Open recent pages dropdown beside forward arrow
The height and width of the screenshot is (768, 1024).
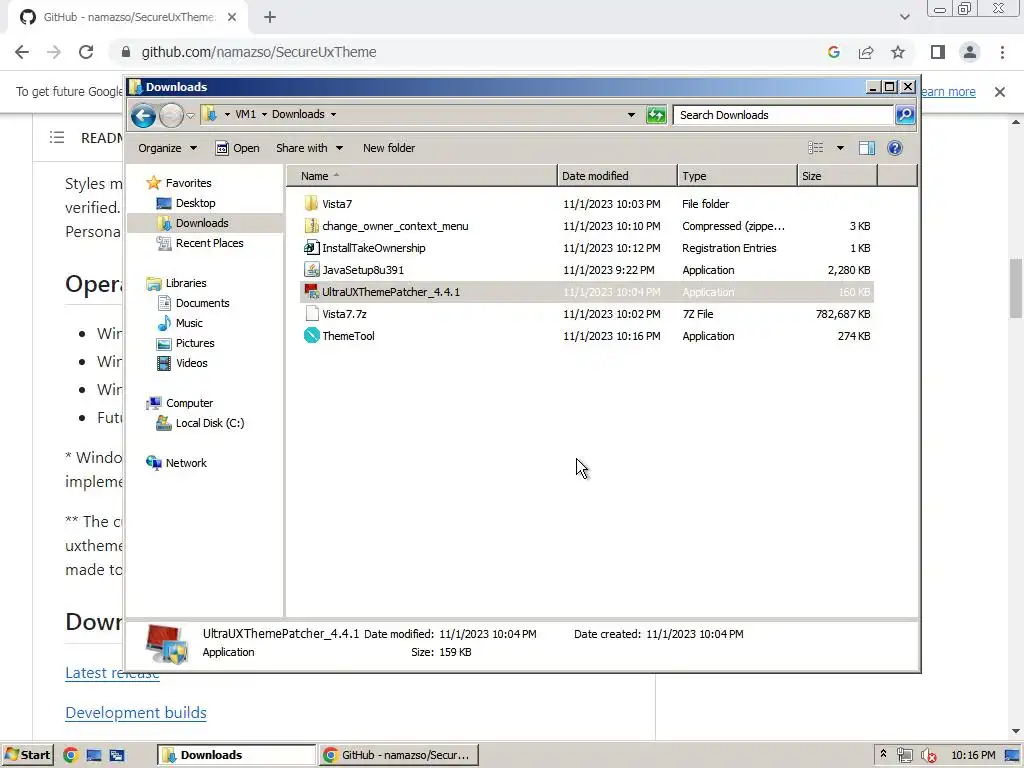(190, 116)
